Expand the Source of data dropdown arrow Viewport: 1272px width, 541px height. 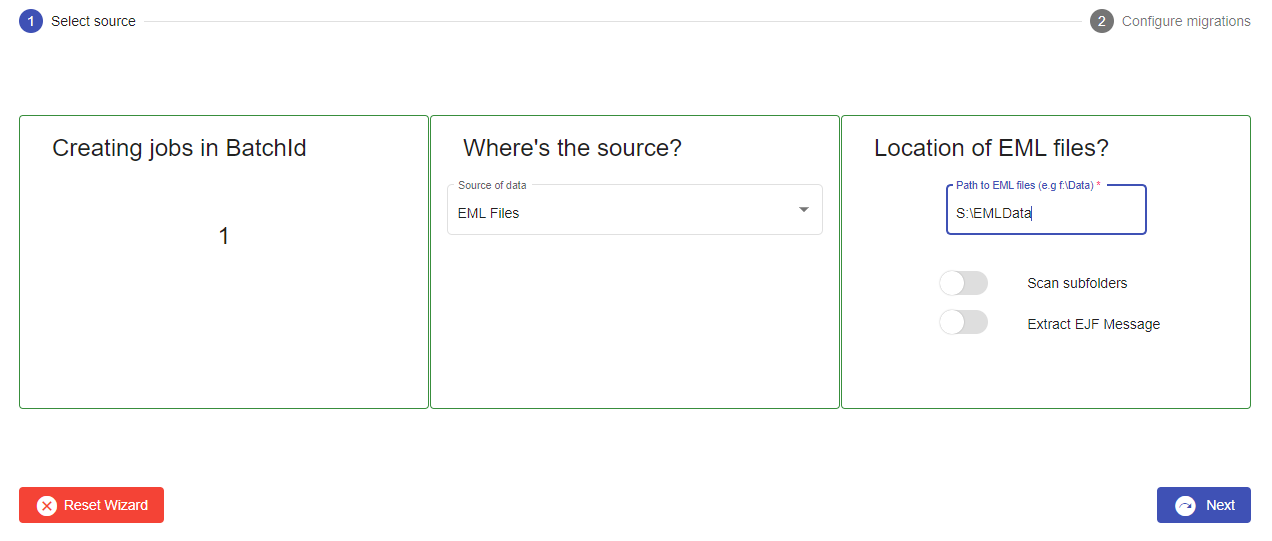(x=803, y=210)
